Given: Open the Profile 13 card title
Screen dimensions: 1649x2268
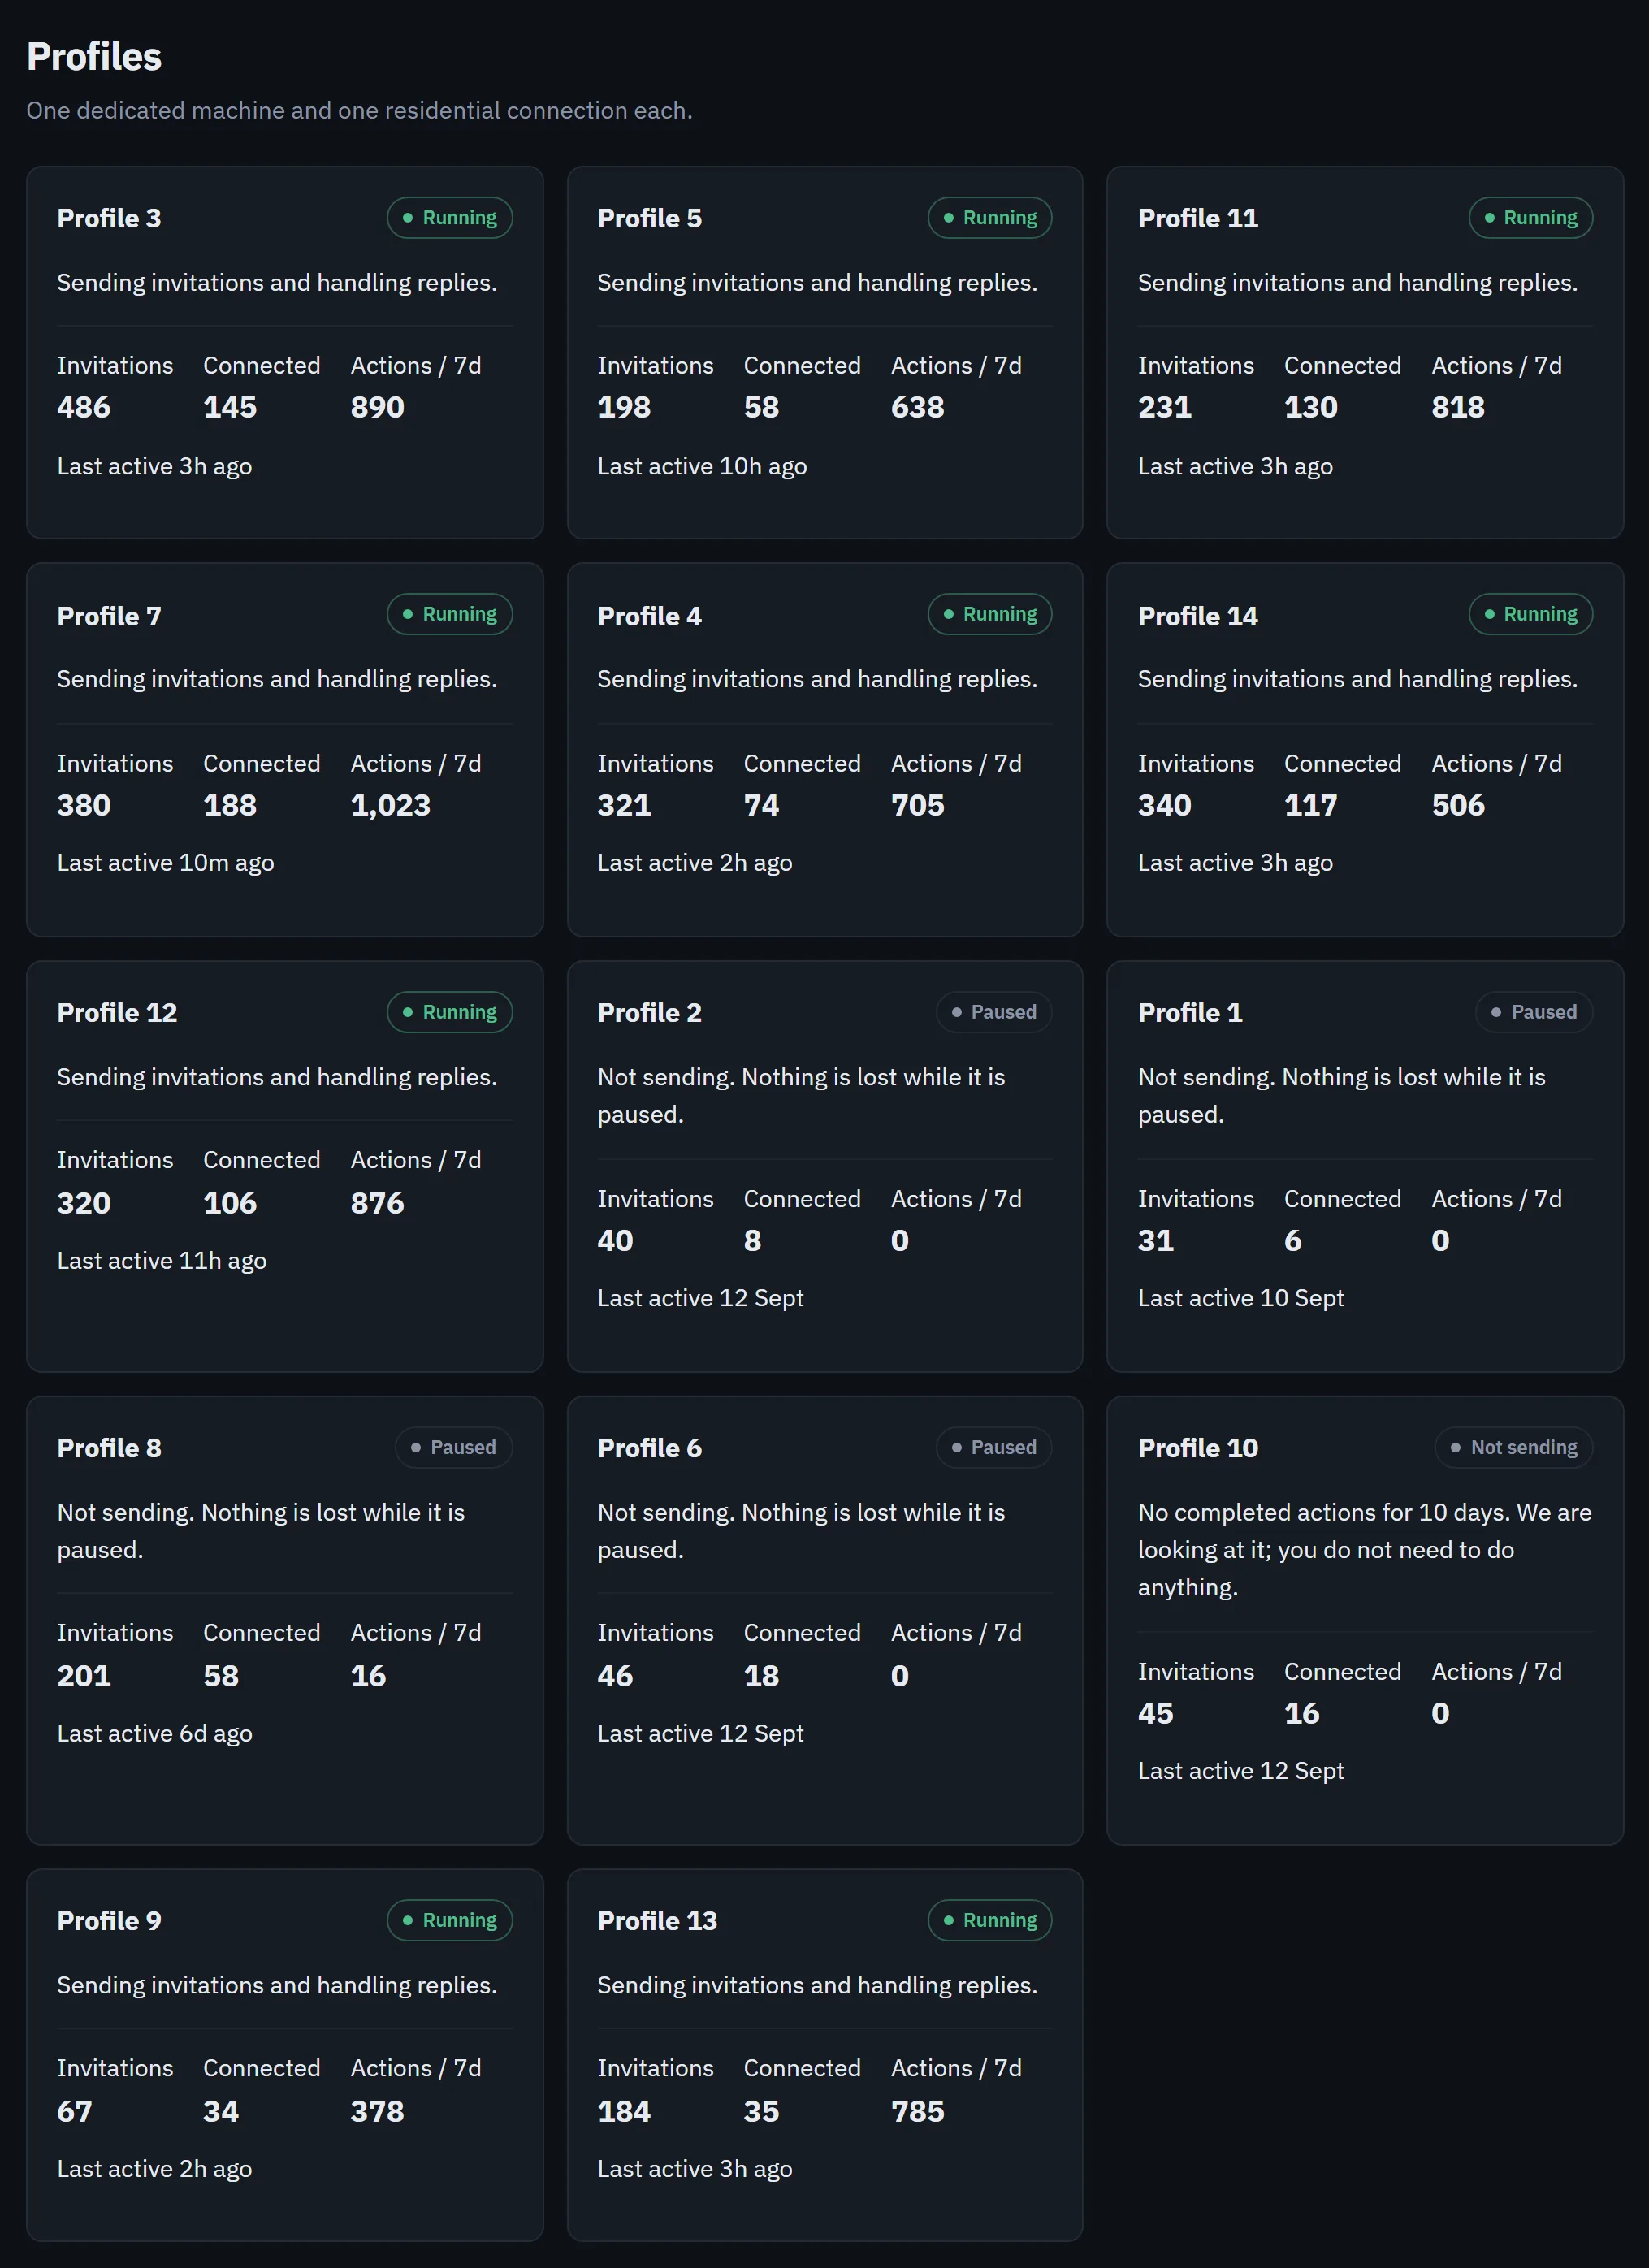Looking at the screenshot, I should 657,1921.
